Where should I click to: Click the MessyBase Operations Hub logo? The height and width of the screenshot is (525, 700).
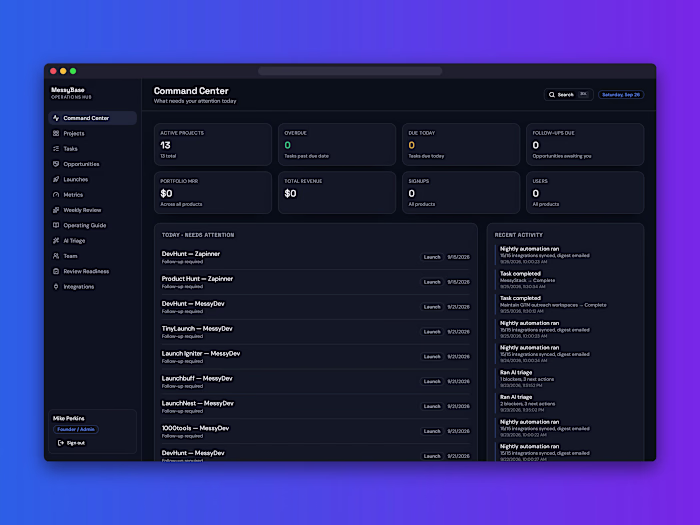71,93
